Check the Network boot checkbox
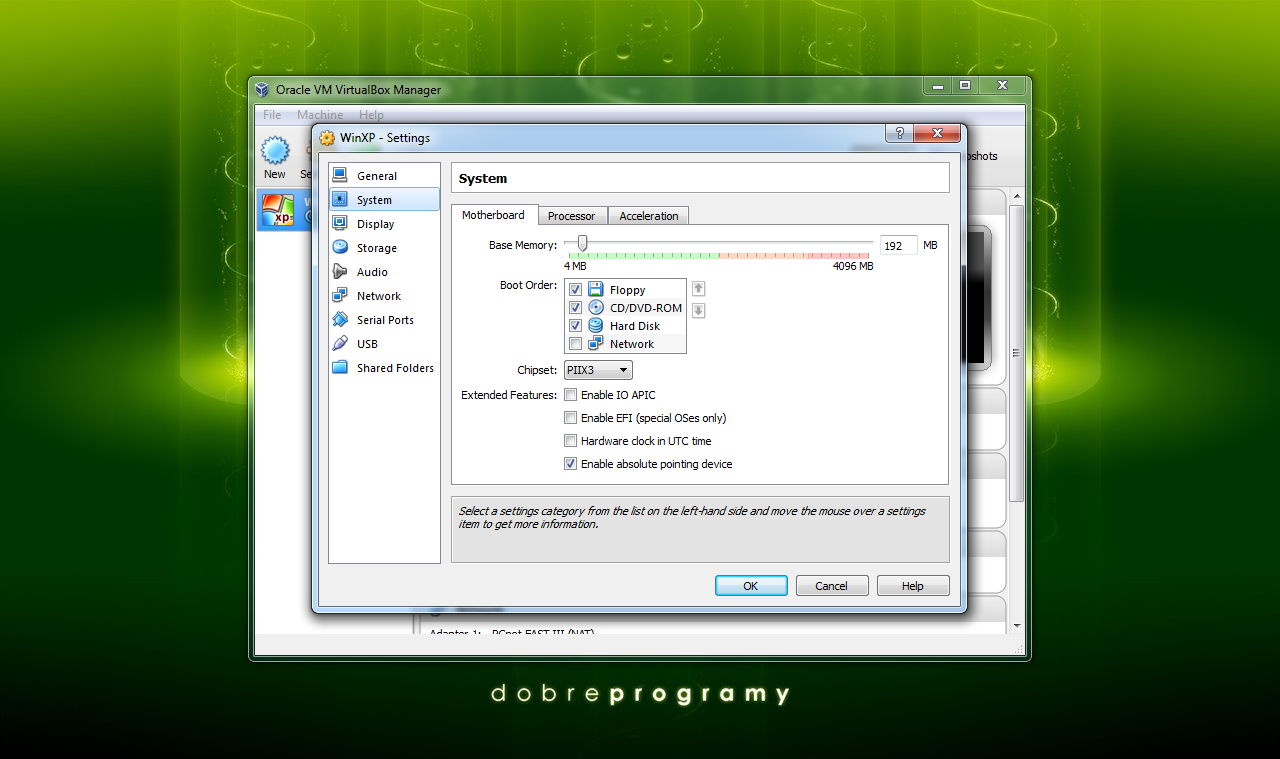Viewport: 1280px width, 759px height. click(575, 344)
